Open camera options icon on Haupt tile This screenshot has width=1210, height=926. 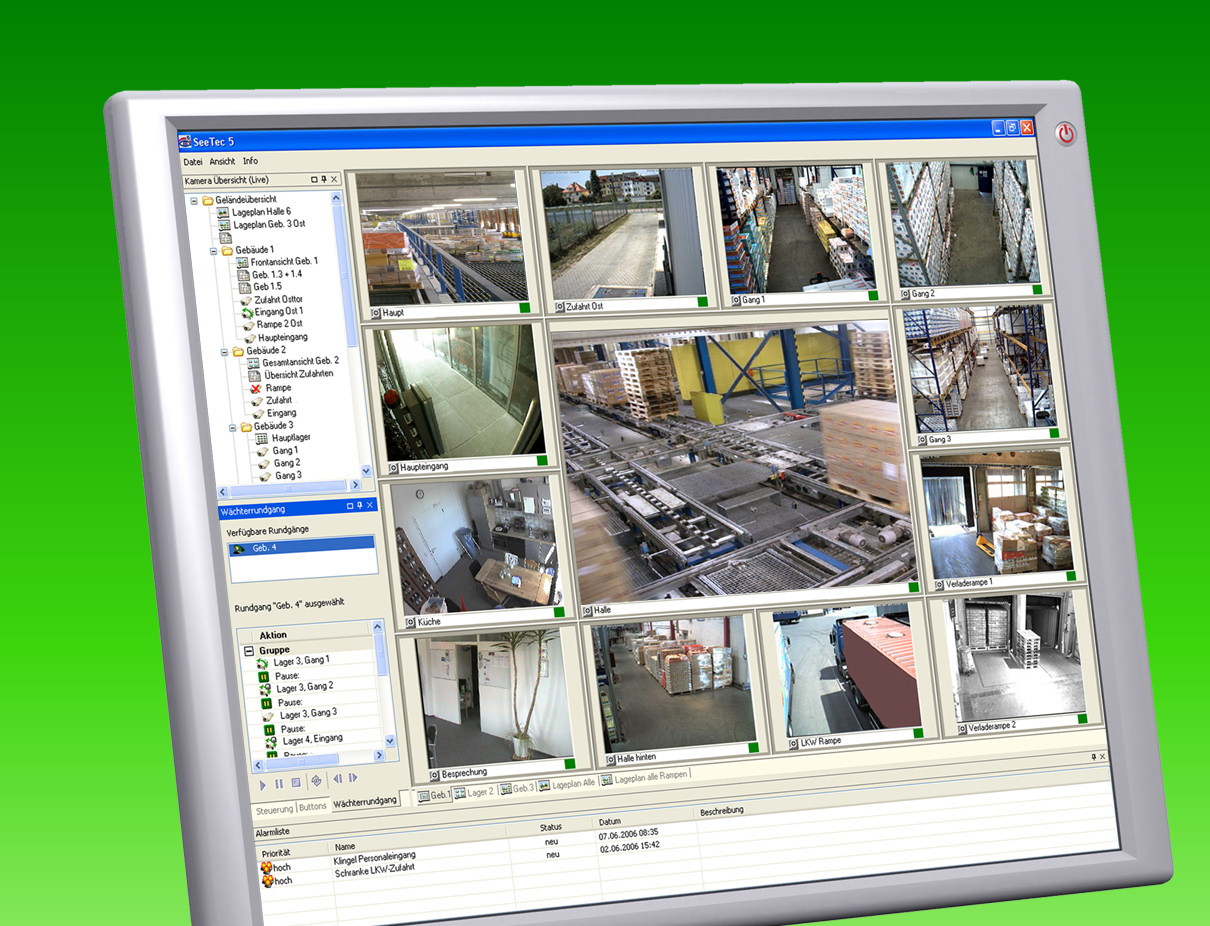[376, 312]
